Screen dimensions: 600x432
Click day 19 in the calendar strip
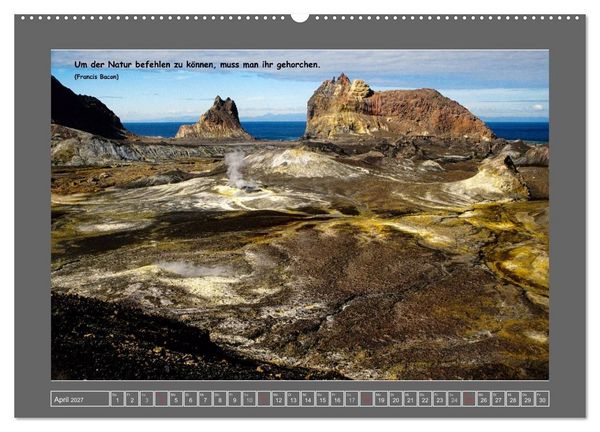(x=381, y=399)
